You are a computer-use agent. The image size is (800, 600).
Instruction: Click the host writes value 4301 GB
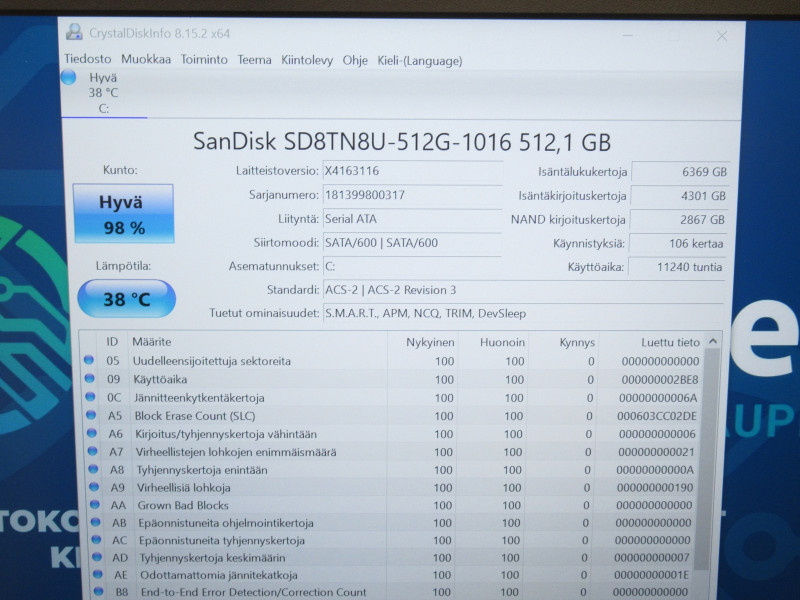(x=679, y=196)
